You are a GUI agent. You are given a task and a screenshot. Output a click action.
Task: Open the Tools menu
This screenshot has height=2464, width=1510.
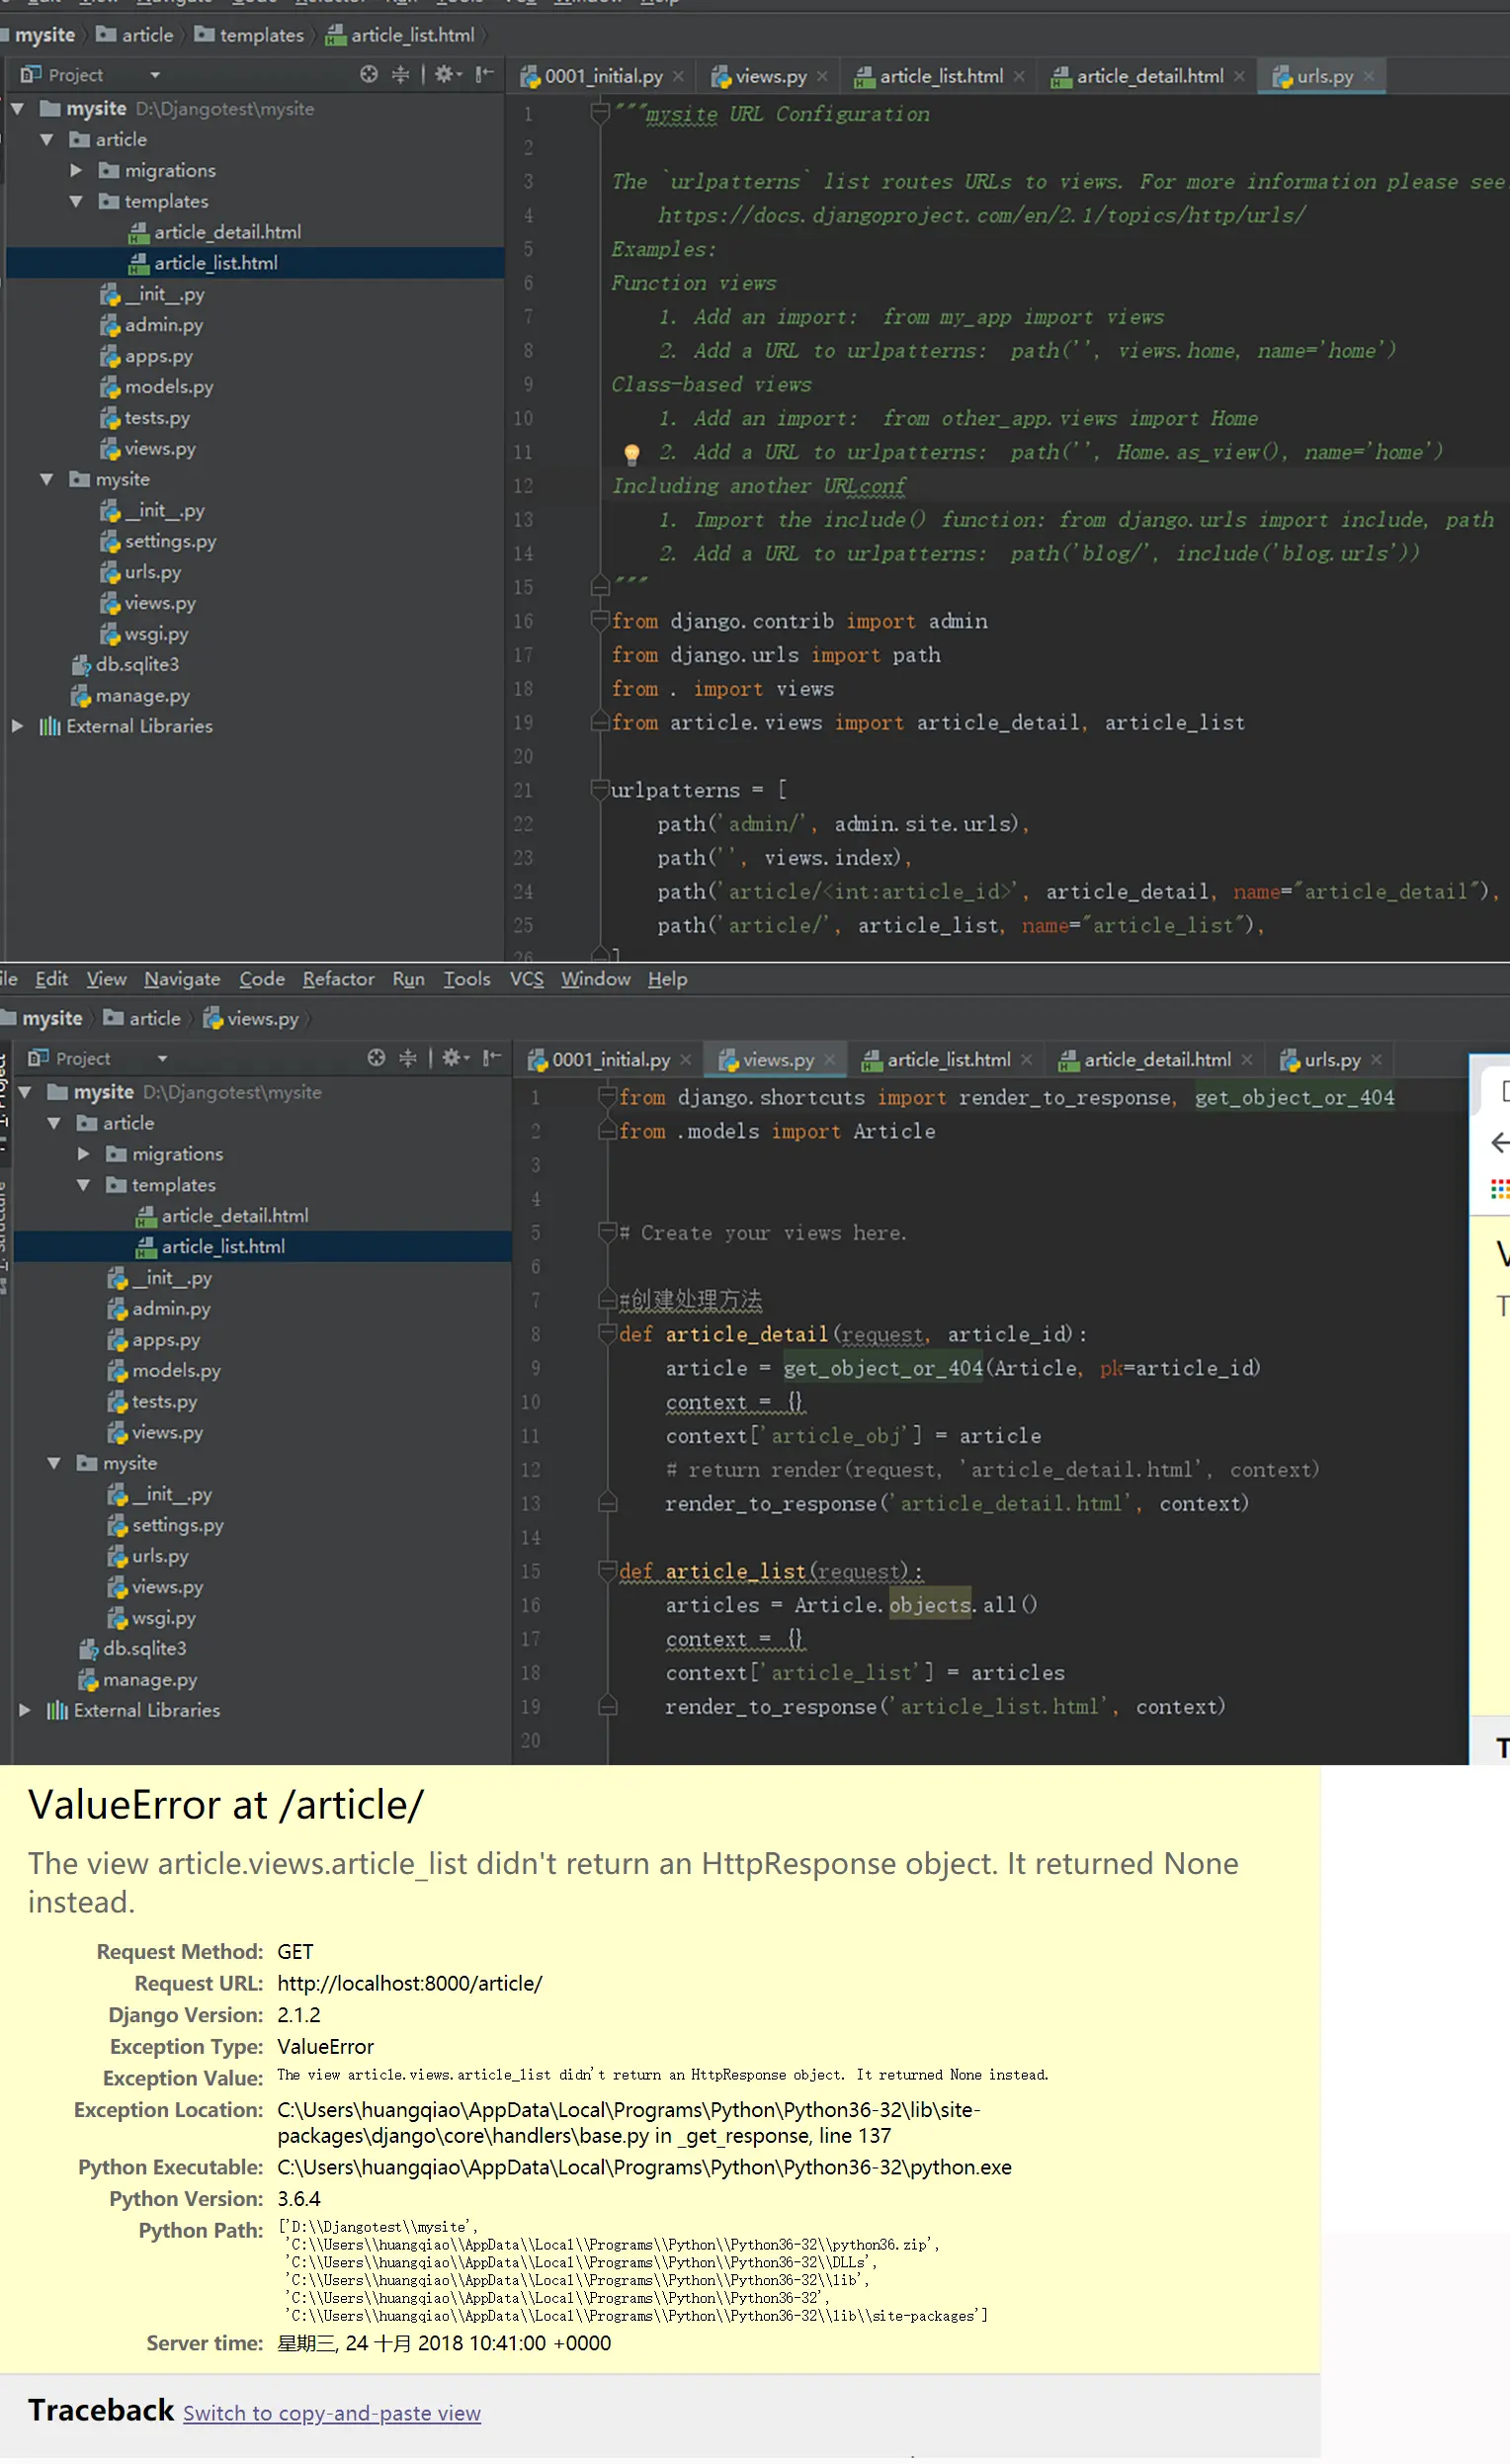(467, 979)
